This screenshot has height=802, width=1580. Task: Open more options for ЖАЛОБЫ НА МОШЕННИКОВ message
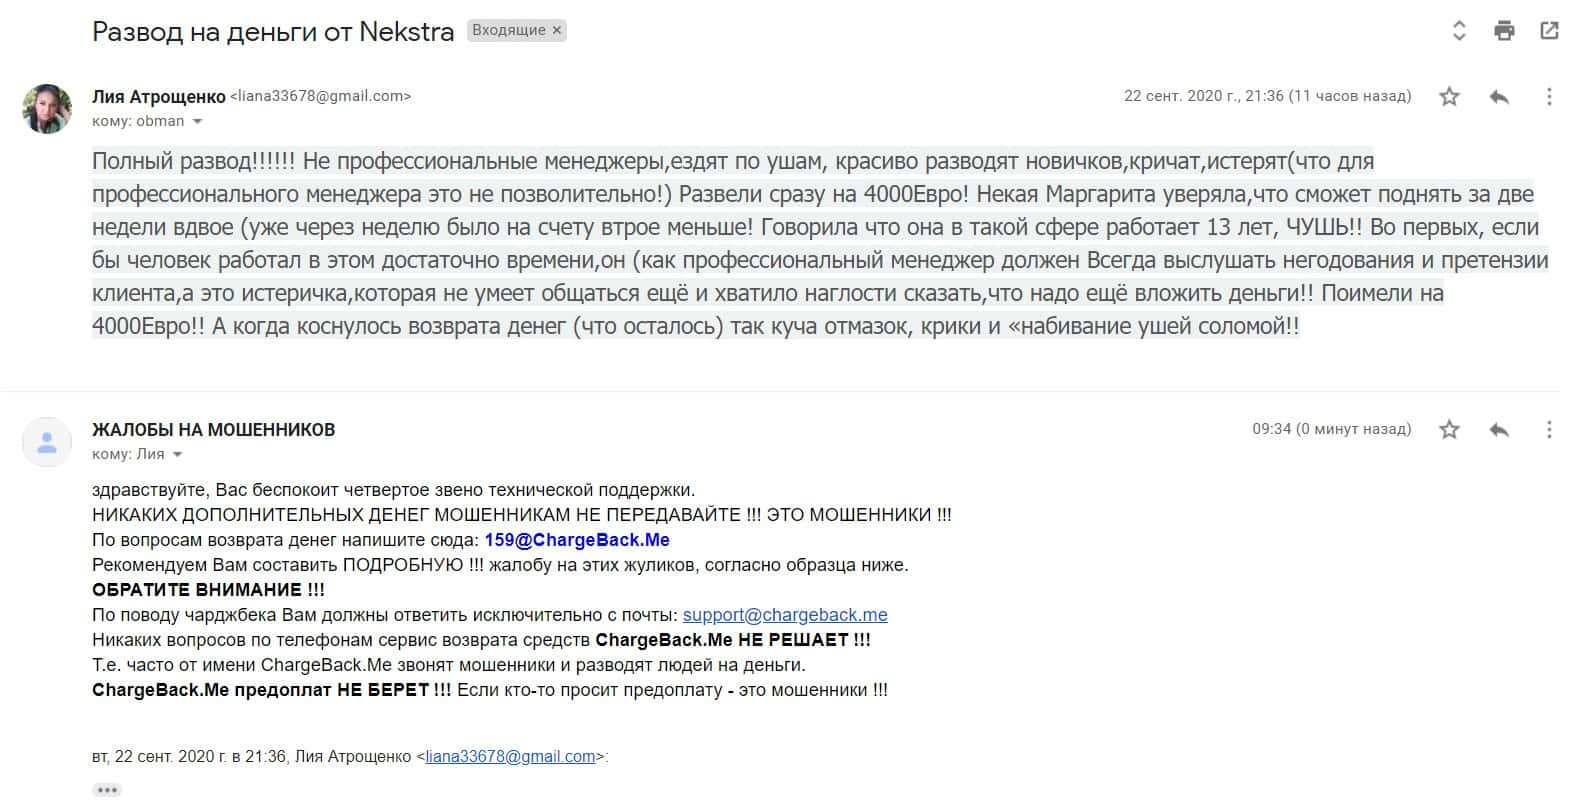(1549, 430)
